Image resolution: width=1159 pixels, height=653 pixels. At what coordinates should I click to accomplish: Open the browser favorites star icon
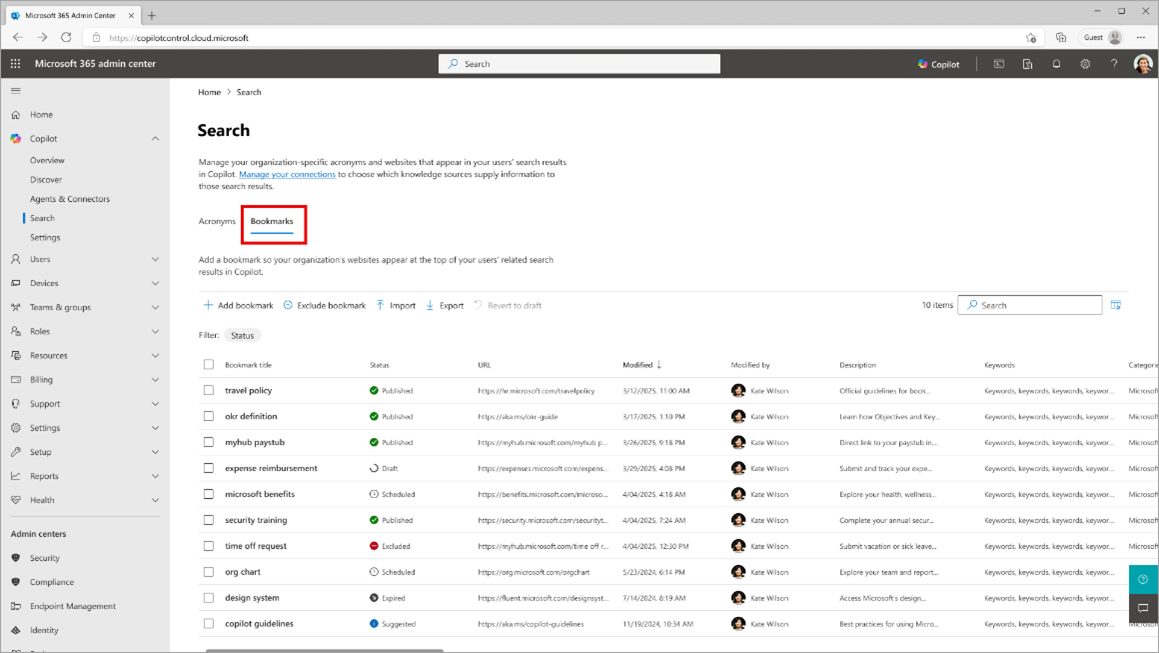[x=1031, y=38]
